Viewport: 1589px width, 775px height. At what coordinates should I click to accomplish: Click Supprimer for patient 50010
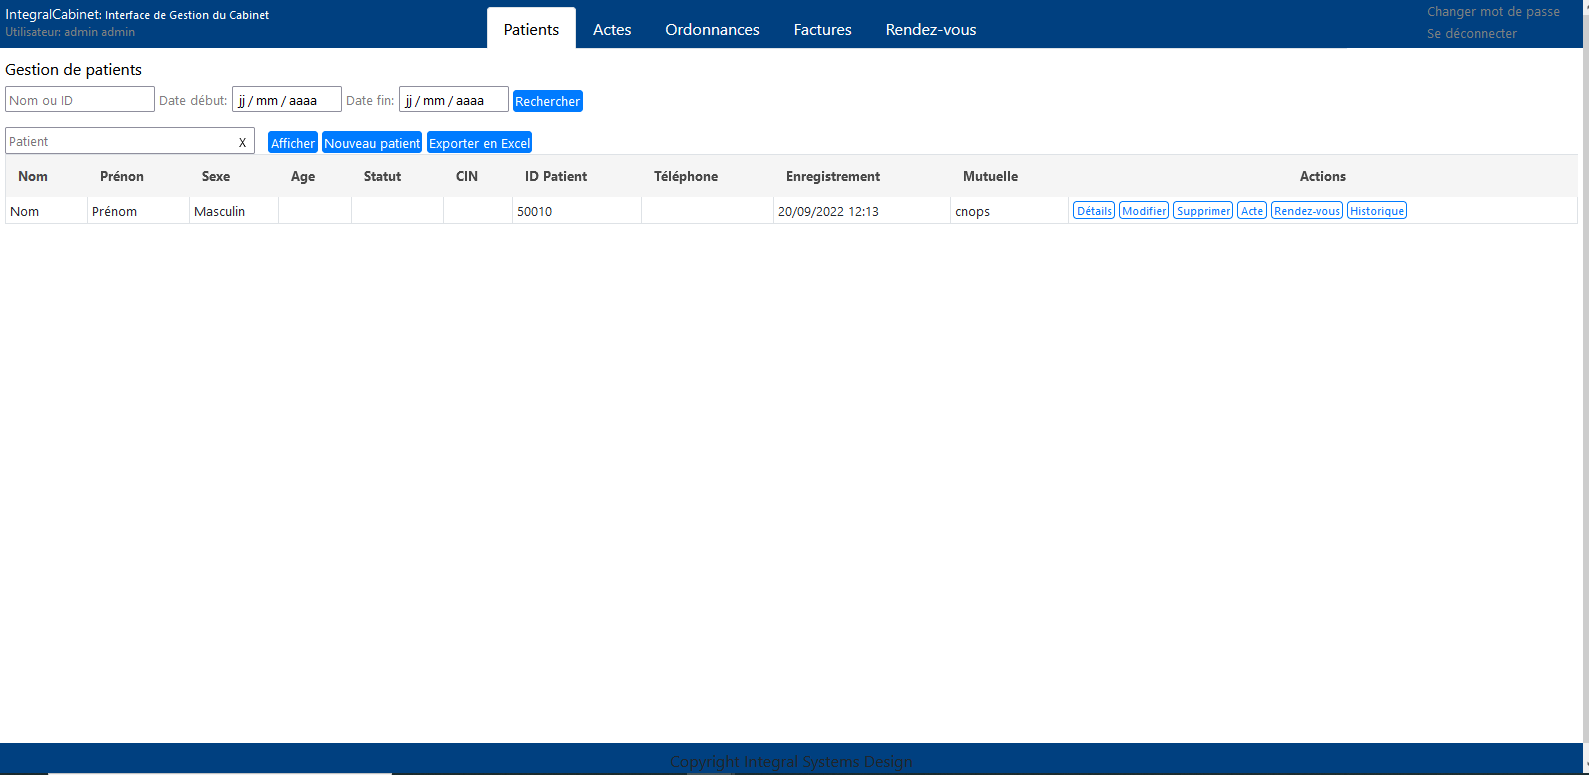point(1203,211)
